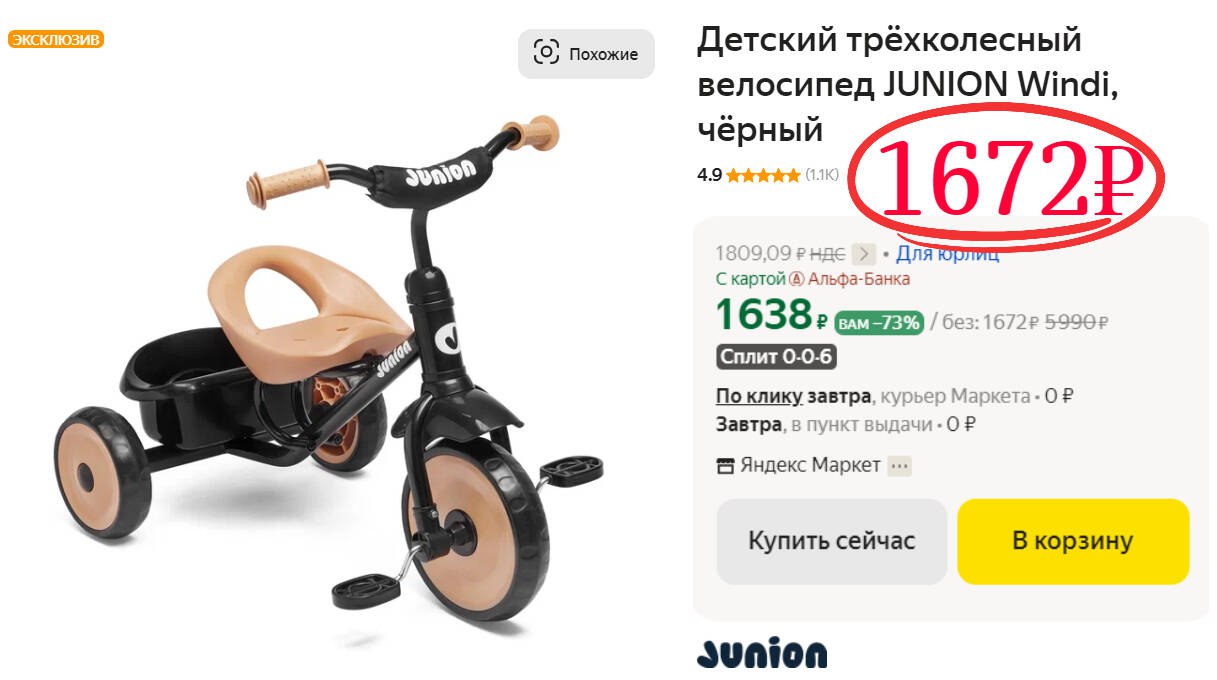The height and width of the screenshot is (680, 1217).
Task: Click the Alfa-Bank logo icon
Action: [x=796, y=279]
